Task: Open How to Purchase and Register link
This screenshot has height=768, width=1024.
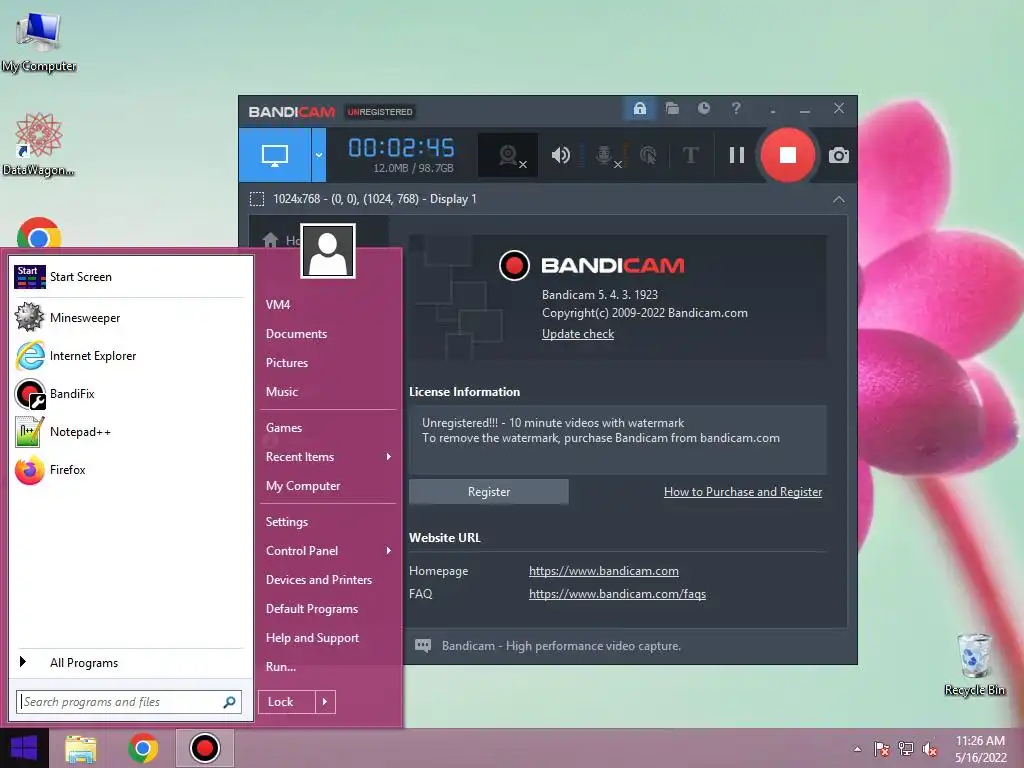Action: point(743,492)
